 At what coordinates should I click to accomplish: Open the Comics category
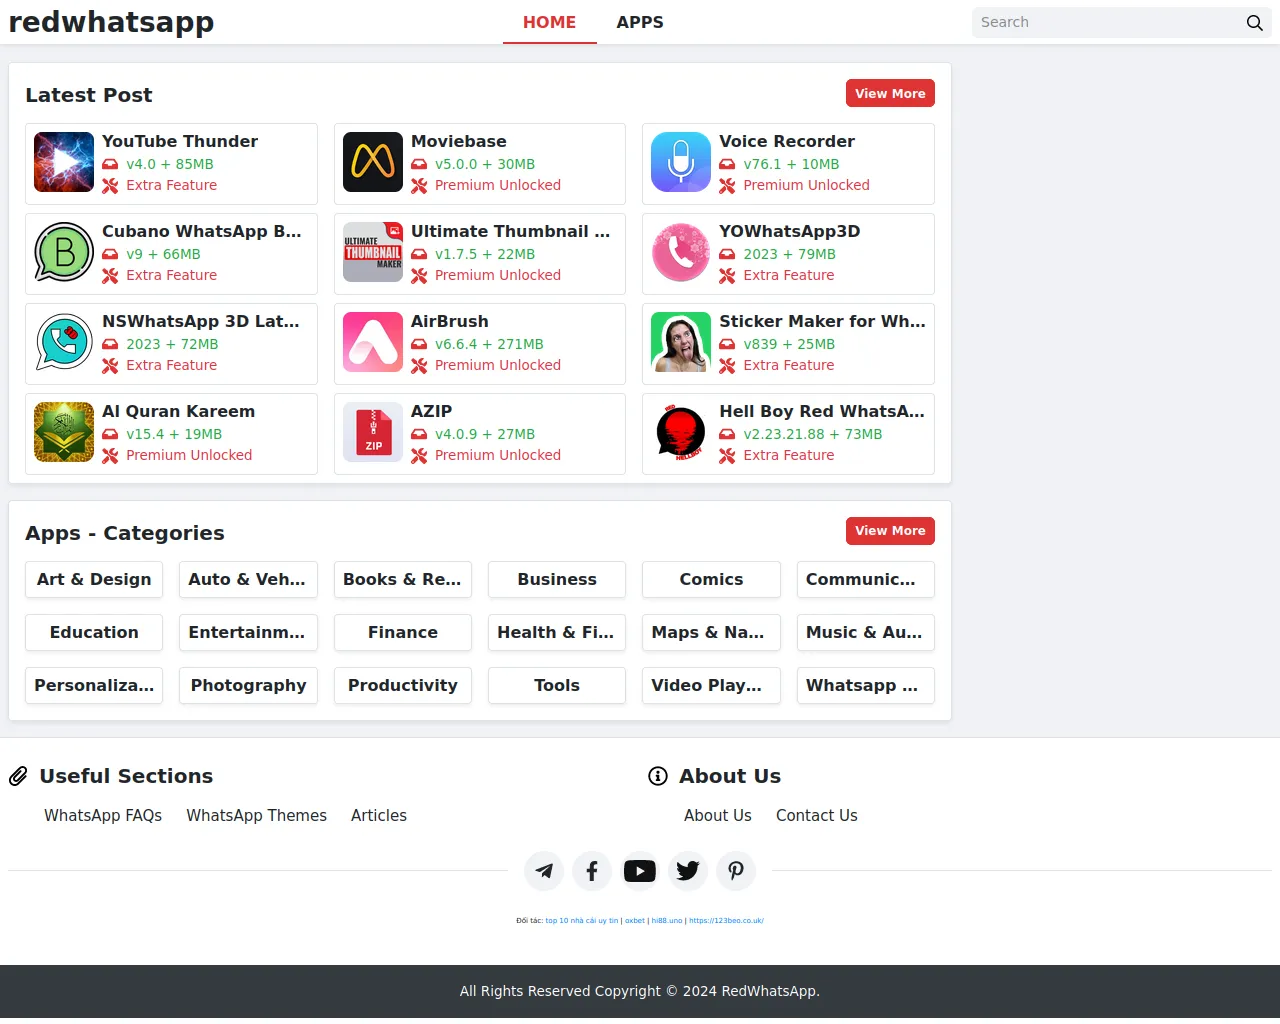pyautogui.click(x=711, y=580)
